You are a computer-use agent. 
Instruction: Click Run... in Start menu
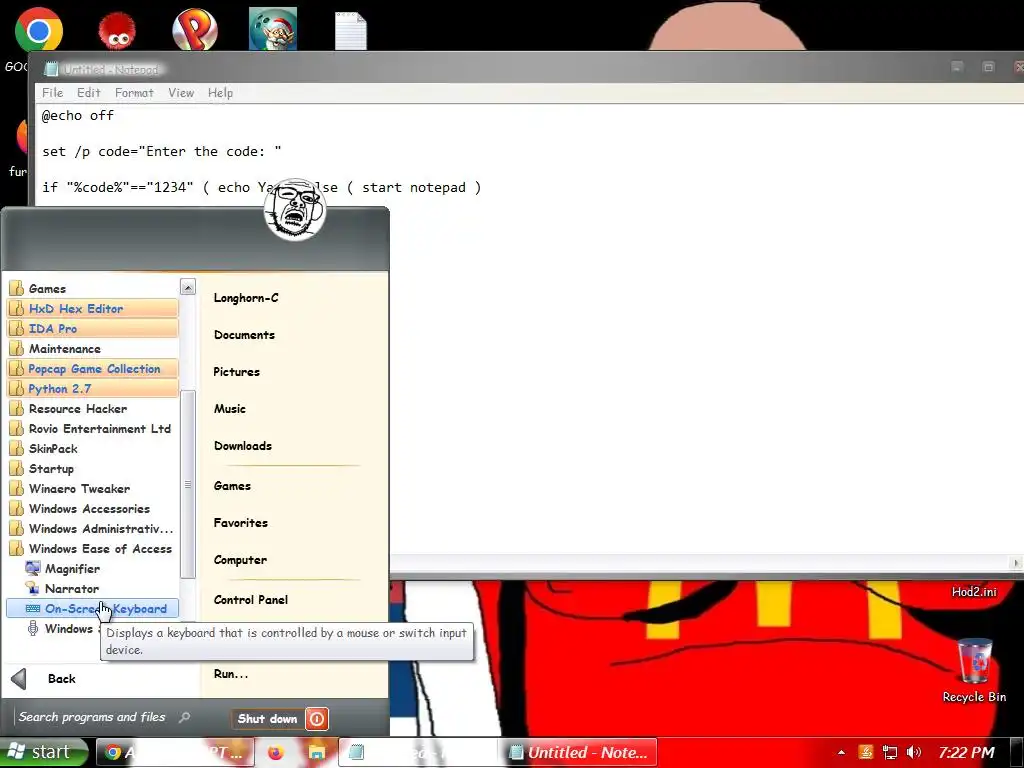click(x=231, y=674)
